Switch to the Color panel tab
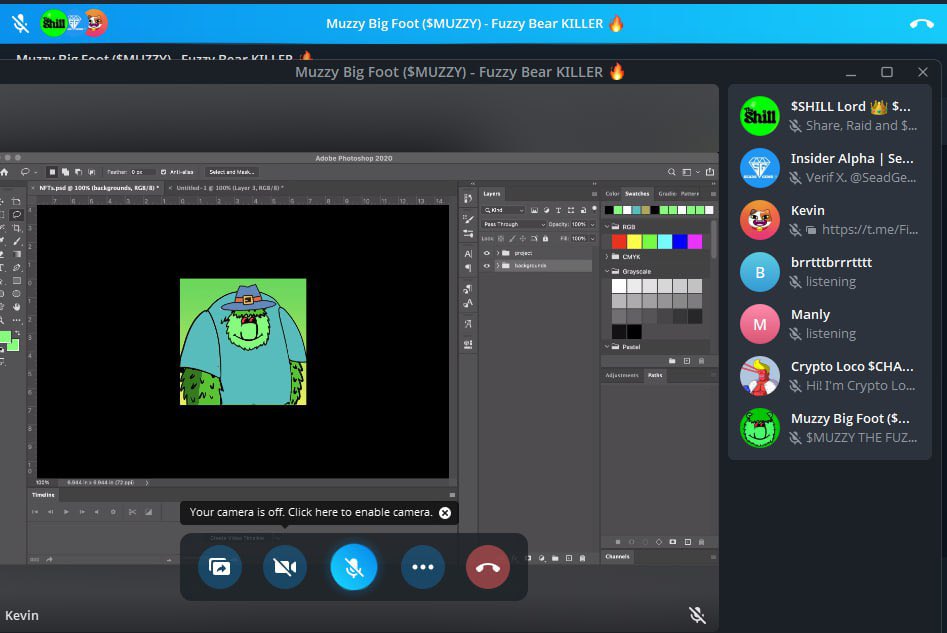This screenshot has width=947, height=633. pyautogui.click(x=612, y=194)
